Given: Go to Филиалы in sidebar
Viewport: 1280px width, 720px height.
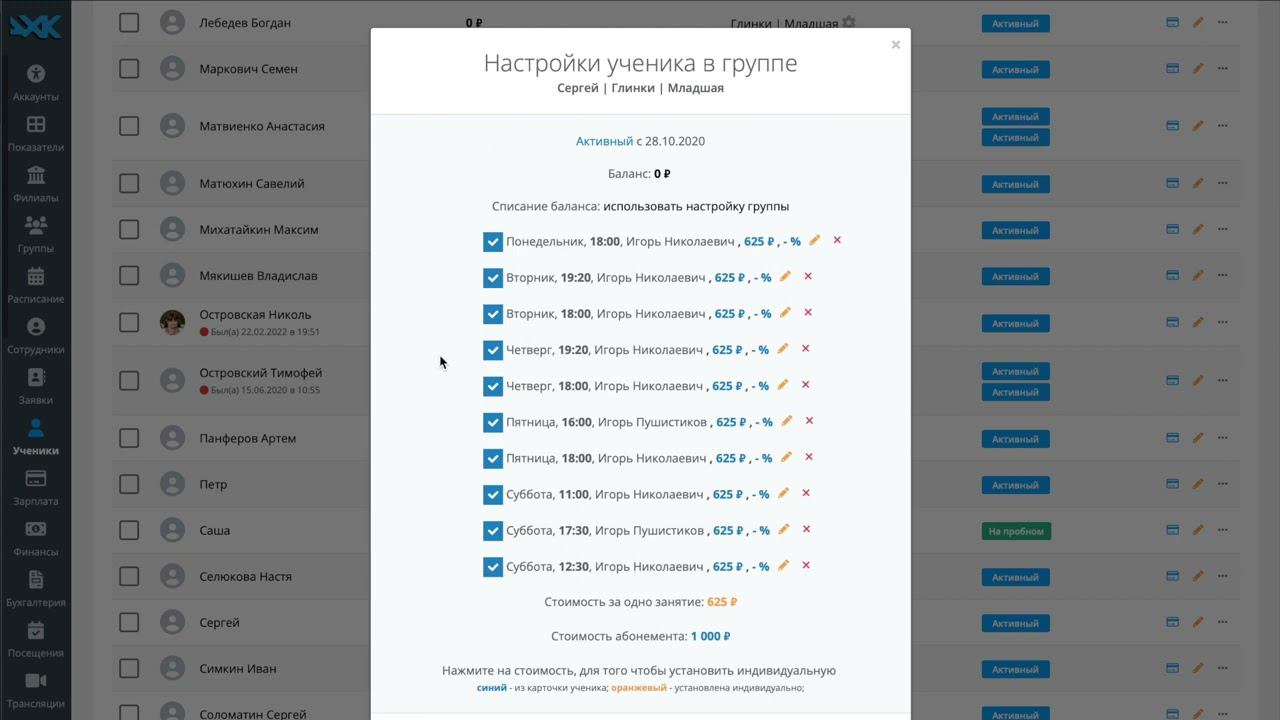Looking at the screenshot, I should click(36, 184).
